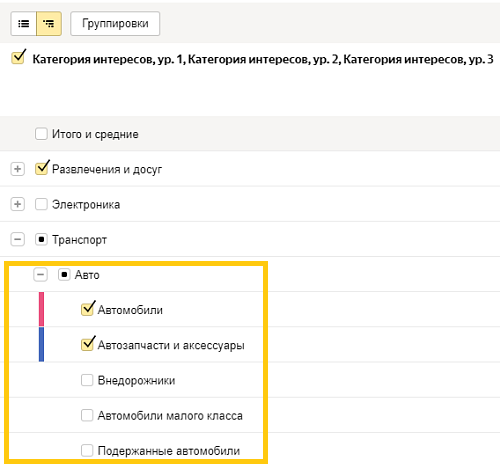Screen dimensions: 500x465
Task: Toggle the Транспорт partial checkbox
Action: pos(41,239)
